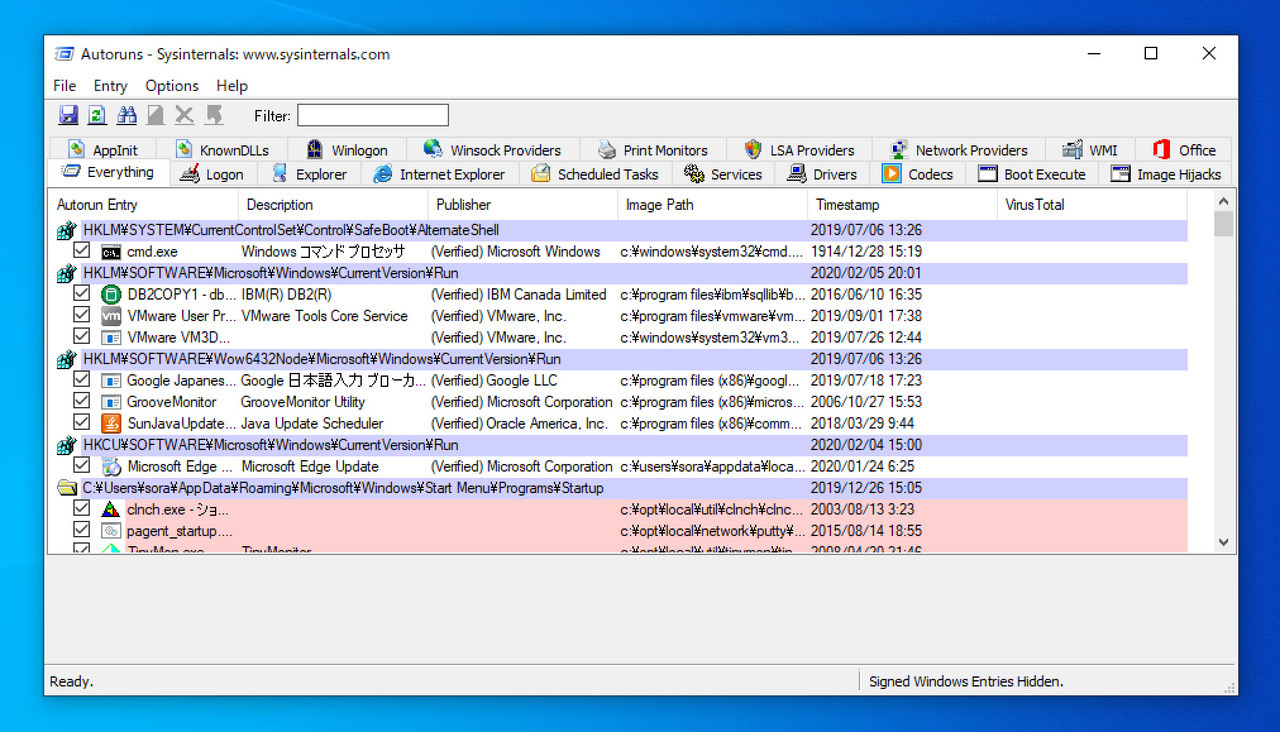Screen dimensions: 1280x732
Task: Select the HKLM Wow6432Node Run registry row
Action: coord(322,359)
